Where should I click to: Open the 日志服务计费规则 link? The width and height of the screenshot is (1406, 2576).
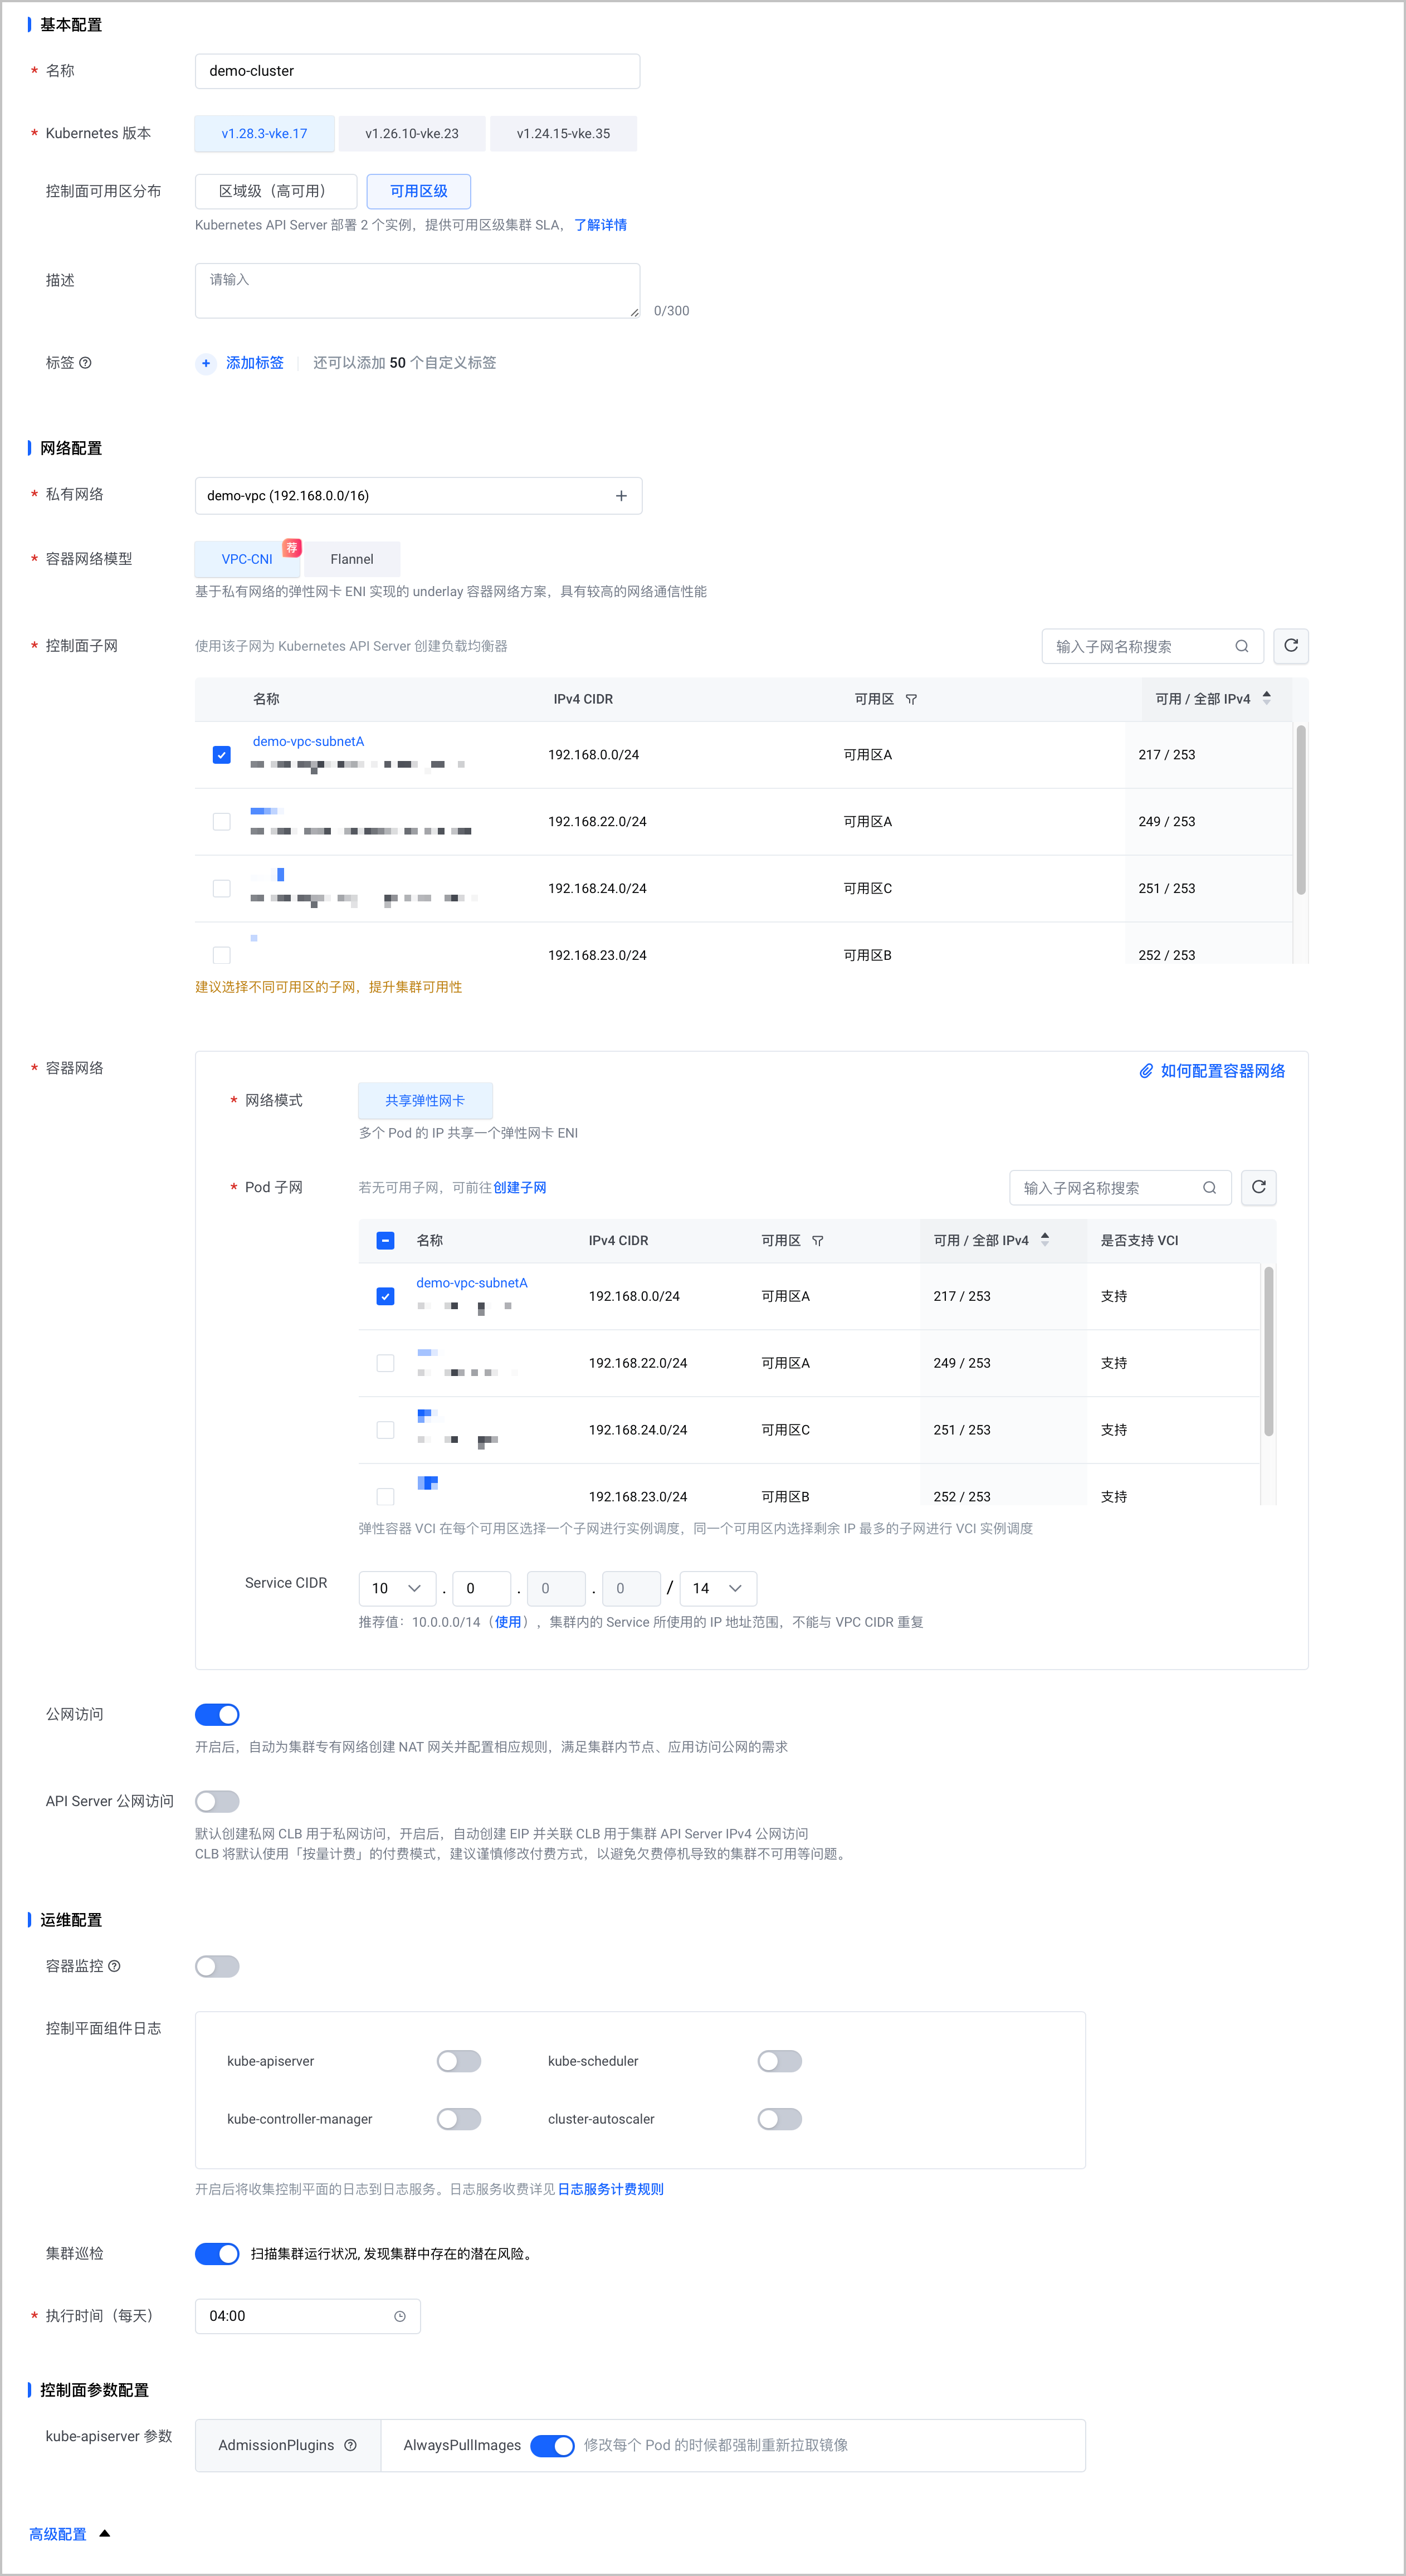610,2189
